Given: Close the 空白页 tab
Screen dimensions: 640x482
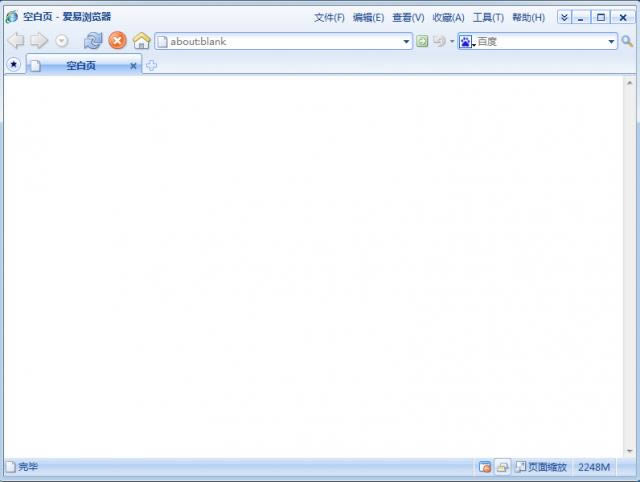Looking at the screenshot, I should (133, 66).
